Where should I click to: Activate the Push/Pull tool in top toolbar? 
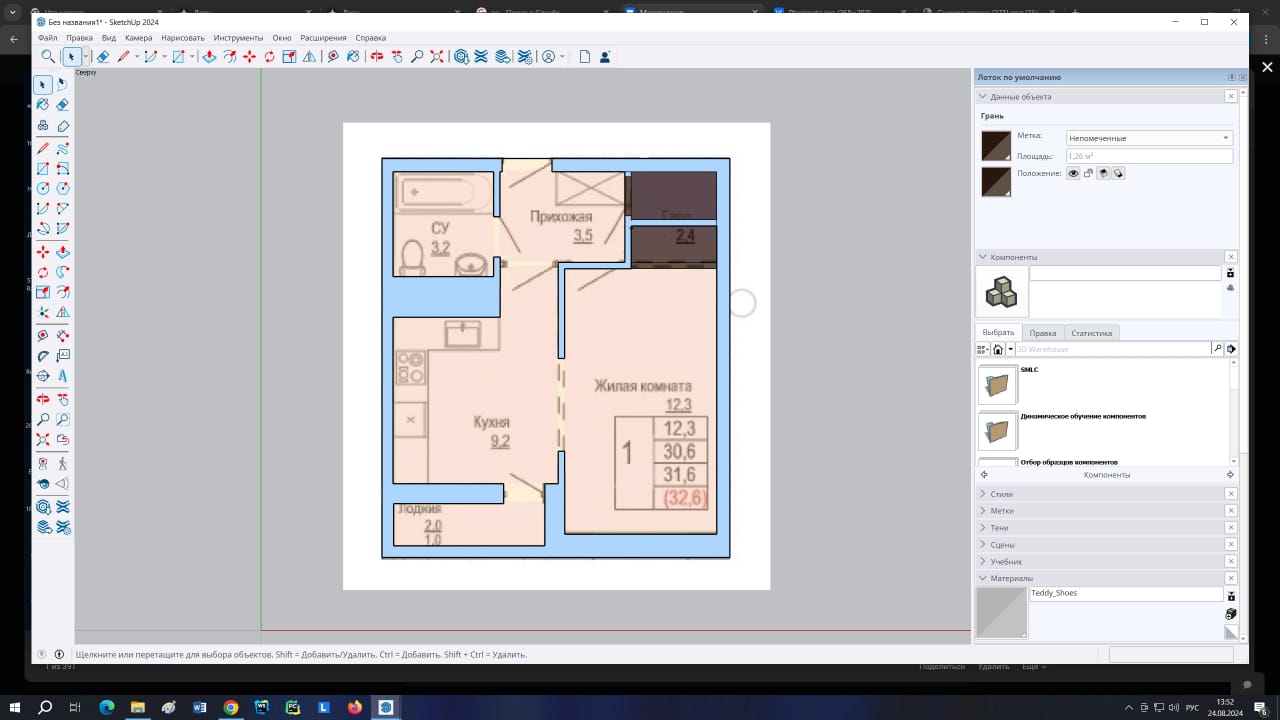(x=209, y=57)
